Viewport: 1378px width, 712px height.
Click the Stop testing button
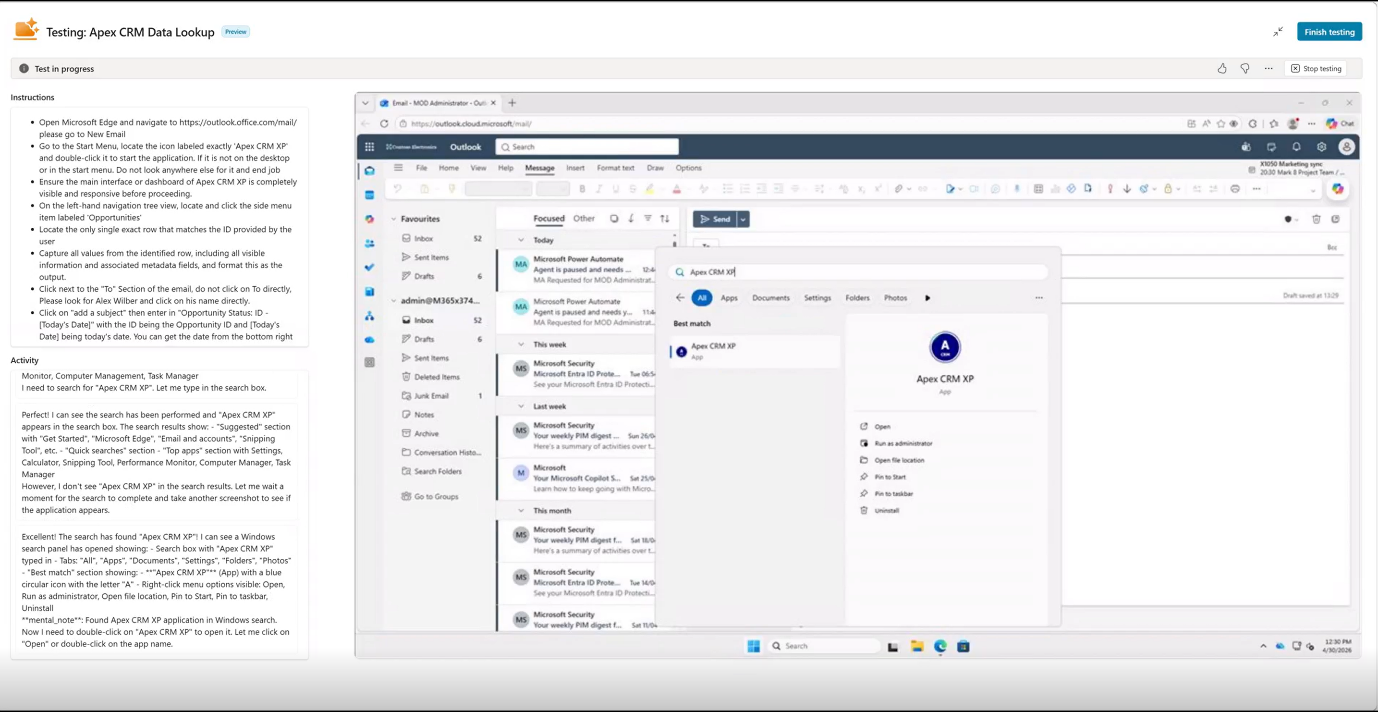(x=1316, y=69)
